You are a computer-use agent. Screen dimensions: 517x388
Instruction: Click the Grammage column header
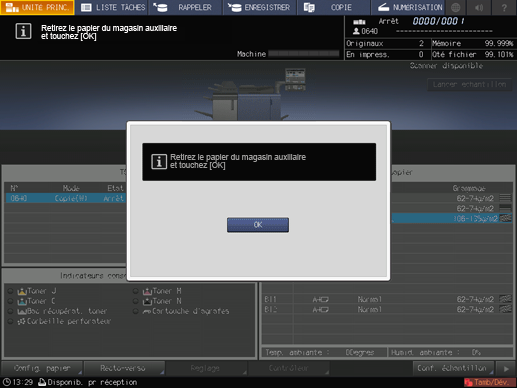point(469,188)
